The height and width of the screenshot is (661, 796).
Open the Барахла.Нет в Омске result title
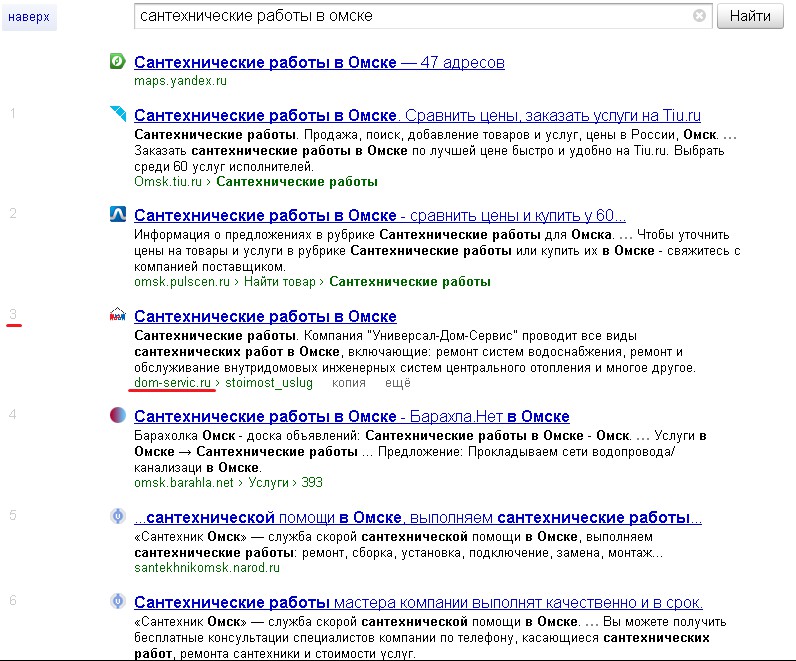point(352,416)
